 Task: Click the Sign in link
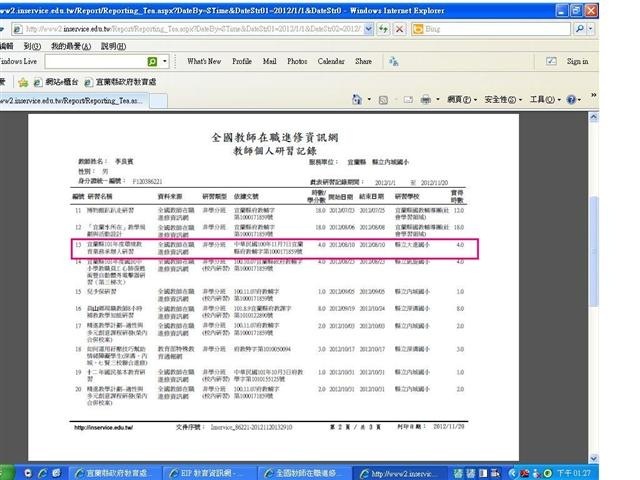(577, 62)
